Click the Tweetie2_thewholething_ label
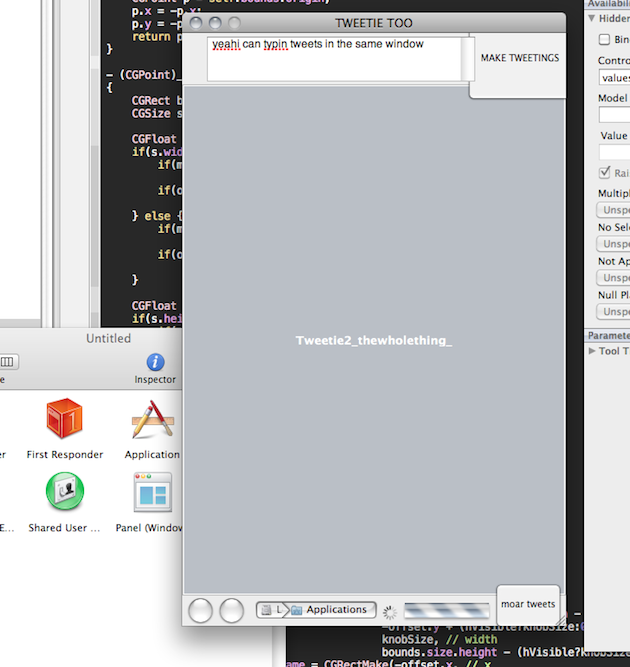 (374, 340)
